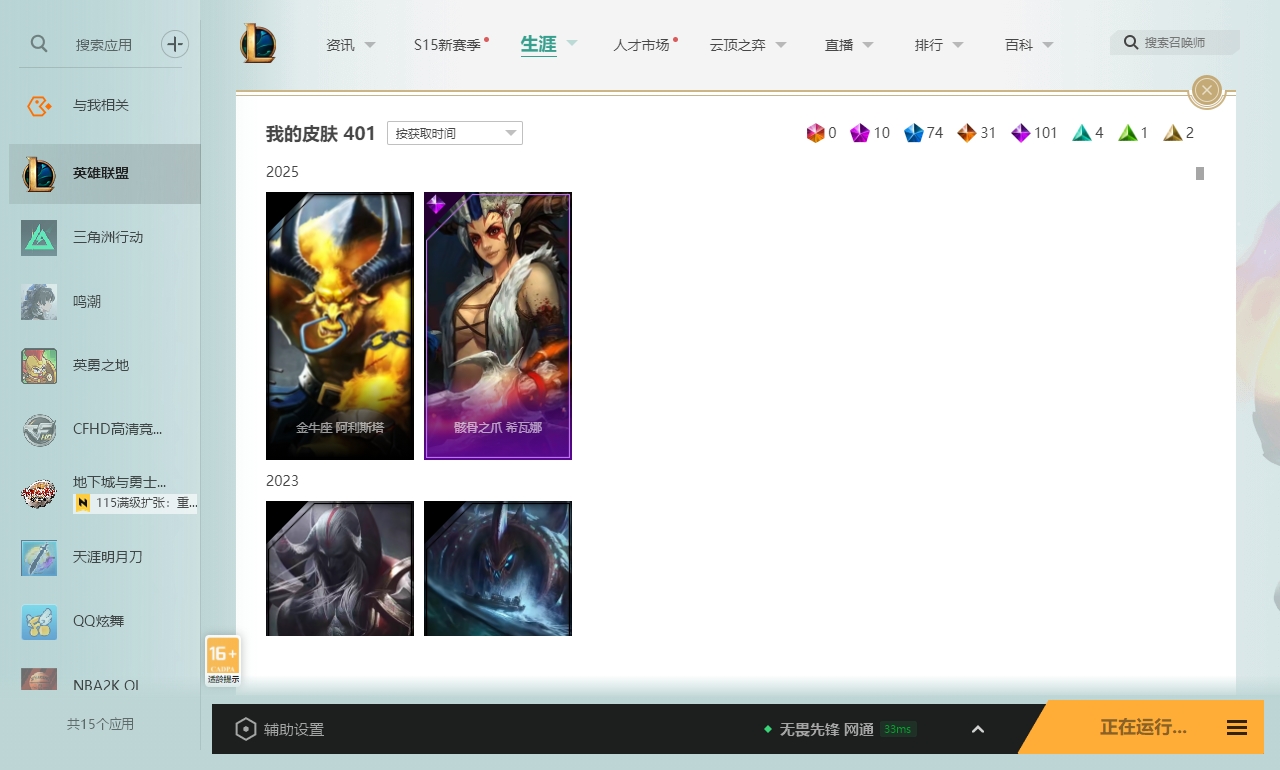
Task: Toggle the blue epic gem filter showing 74
Action: [x=913, y=132]
